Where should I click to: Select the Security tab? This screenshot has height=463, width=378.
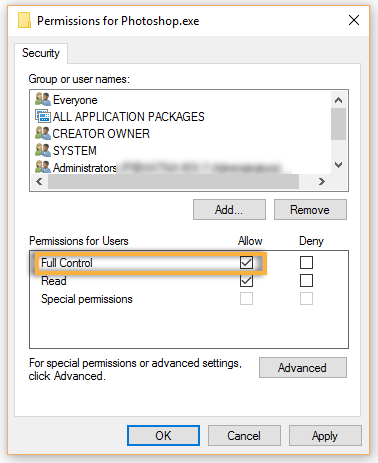[x=41, y=53]
